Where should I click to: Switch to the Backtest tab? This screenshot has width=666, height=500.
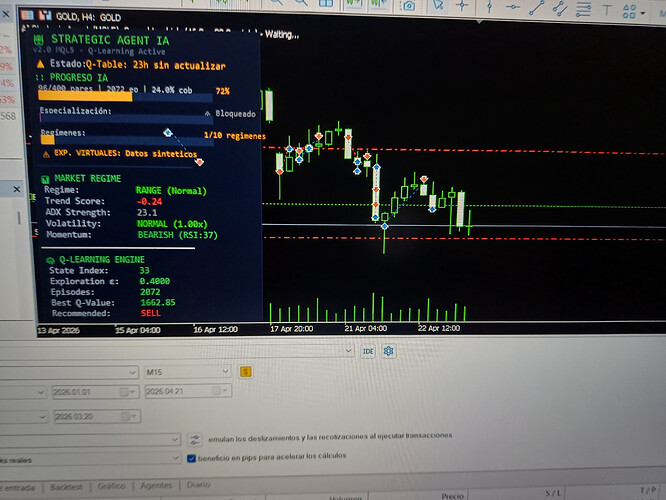pyautogui.click(x=66, y=487)
